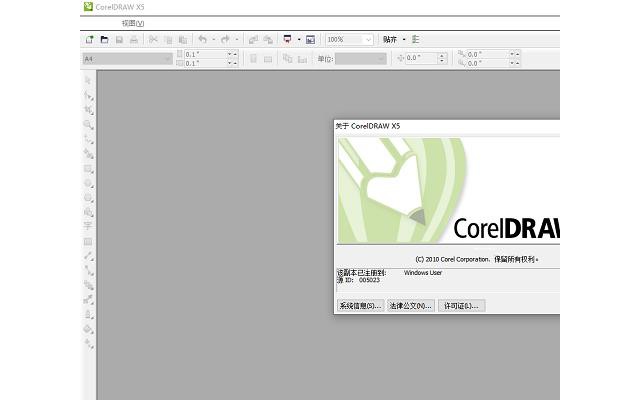
Task: Select the Smart Fill tool
Action: tap(89, 154)
